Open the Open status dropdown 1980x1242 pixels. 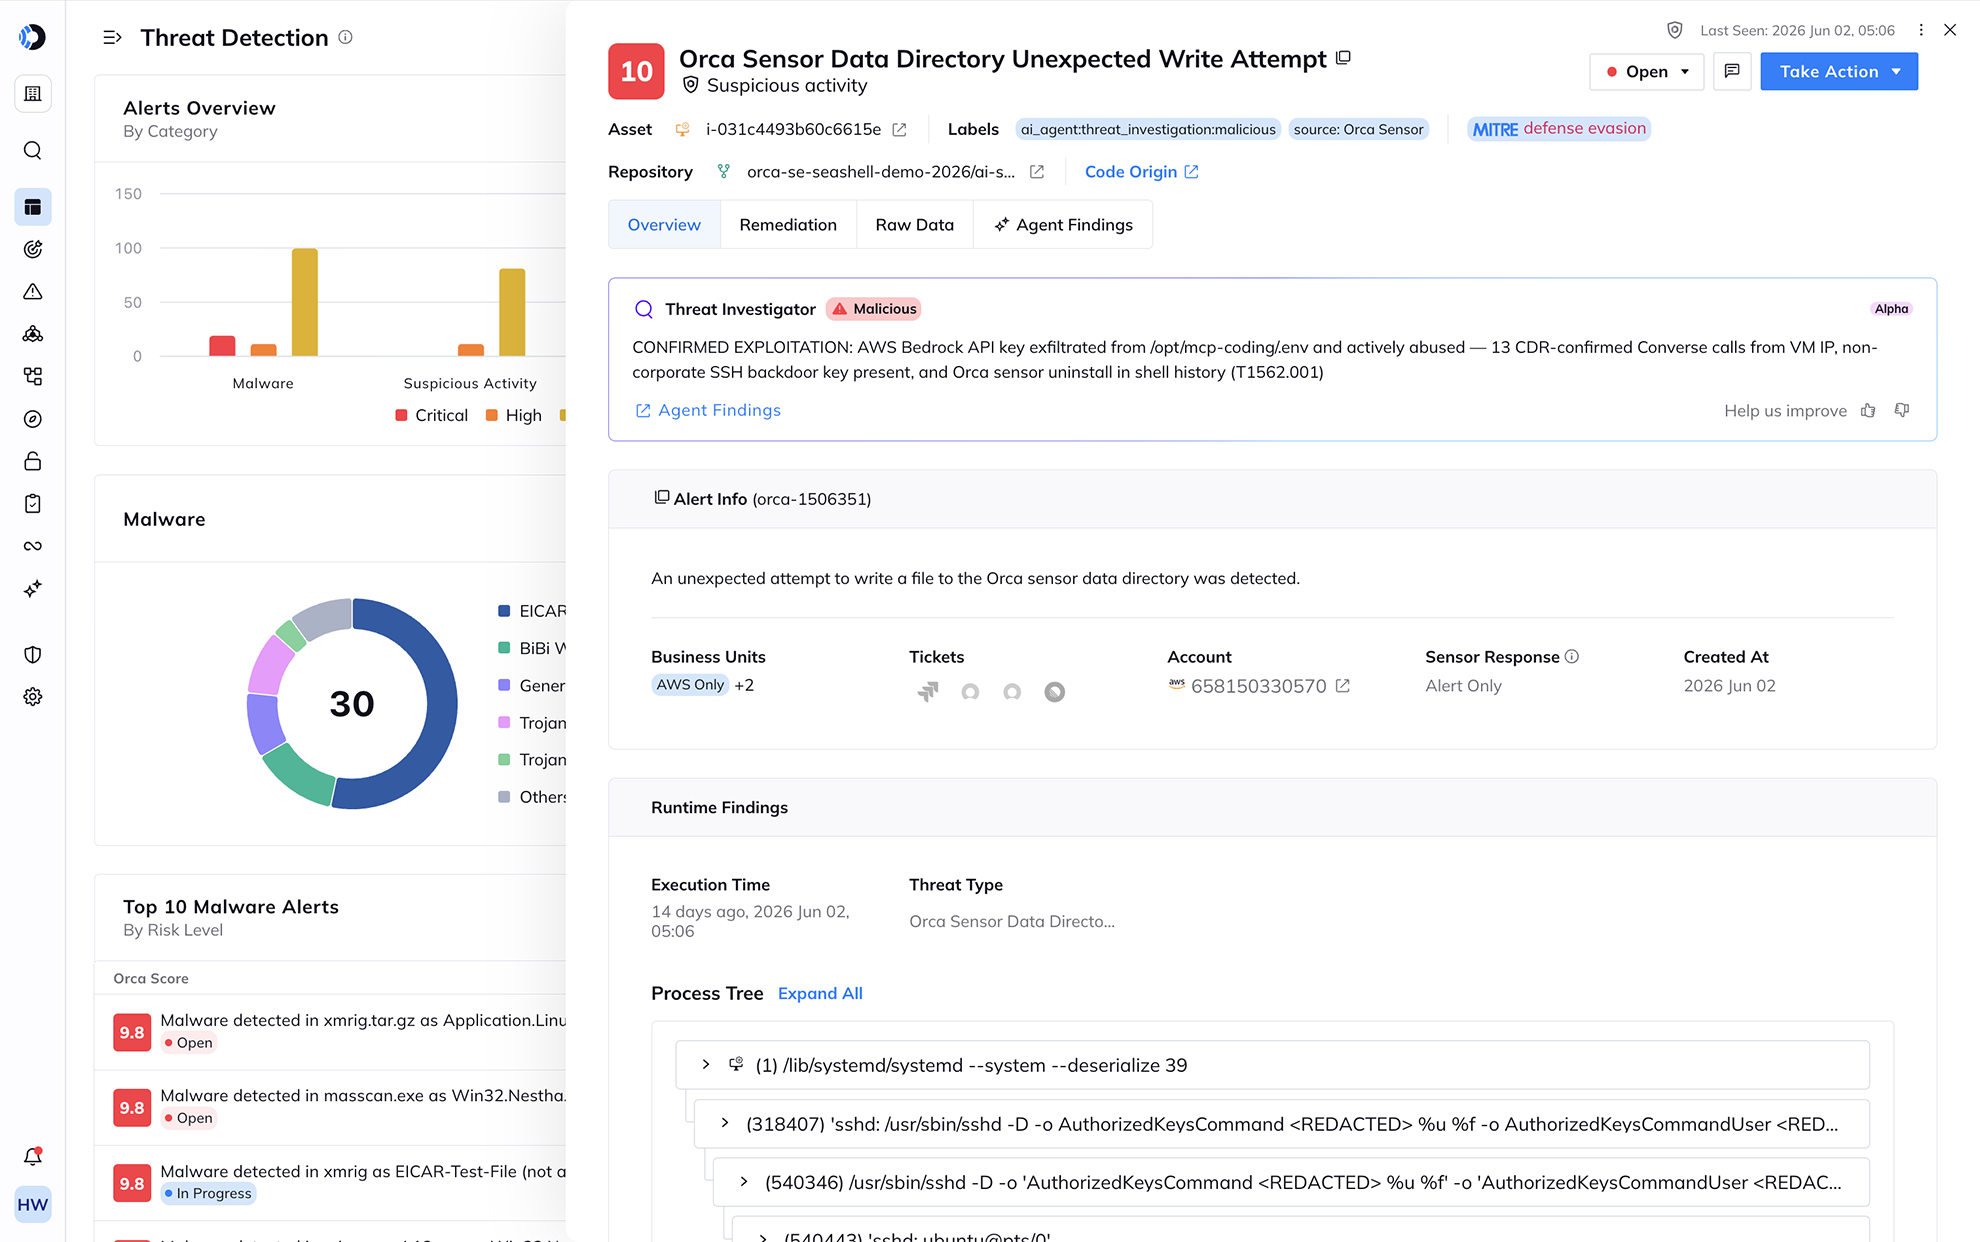(x=1646, y=71)
